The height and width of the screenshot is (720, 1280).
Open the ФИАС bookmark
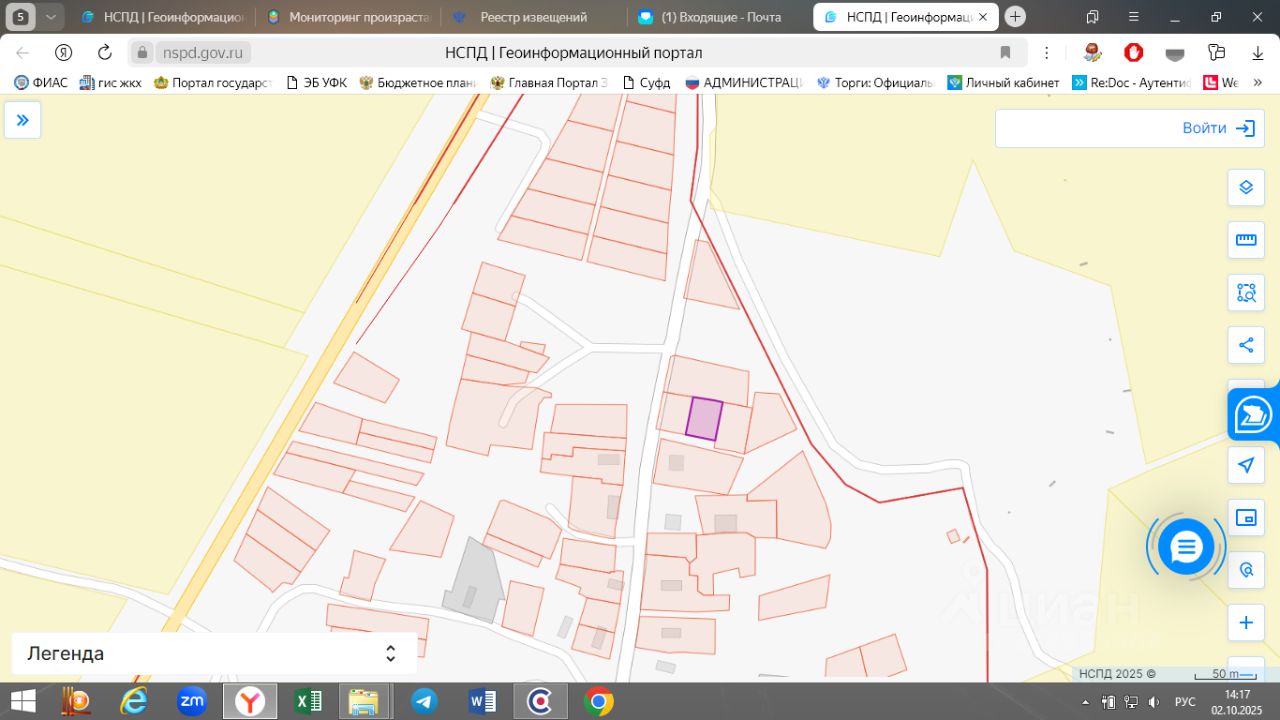41,83
